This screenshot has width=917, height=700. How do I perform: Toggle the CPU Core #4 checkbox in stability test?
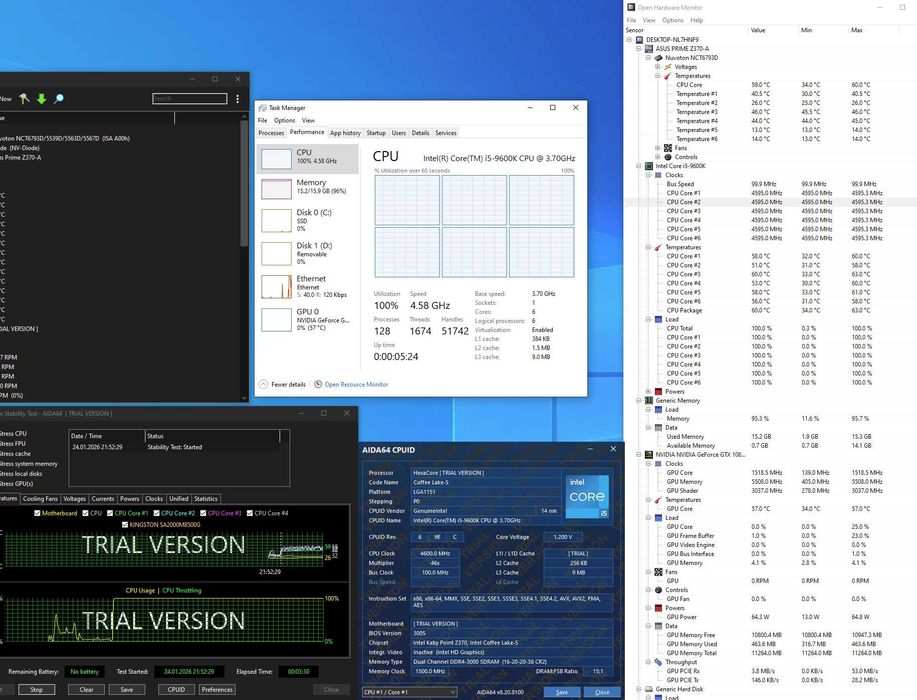pos(250,513)
